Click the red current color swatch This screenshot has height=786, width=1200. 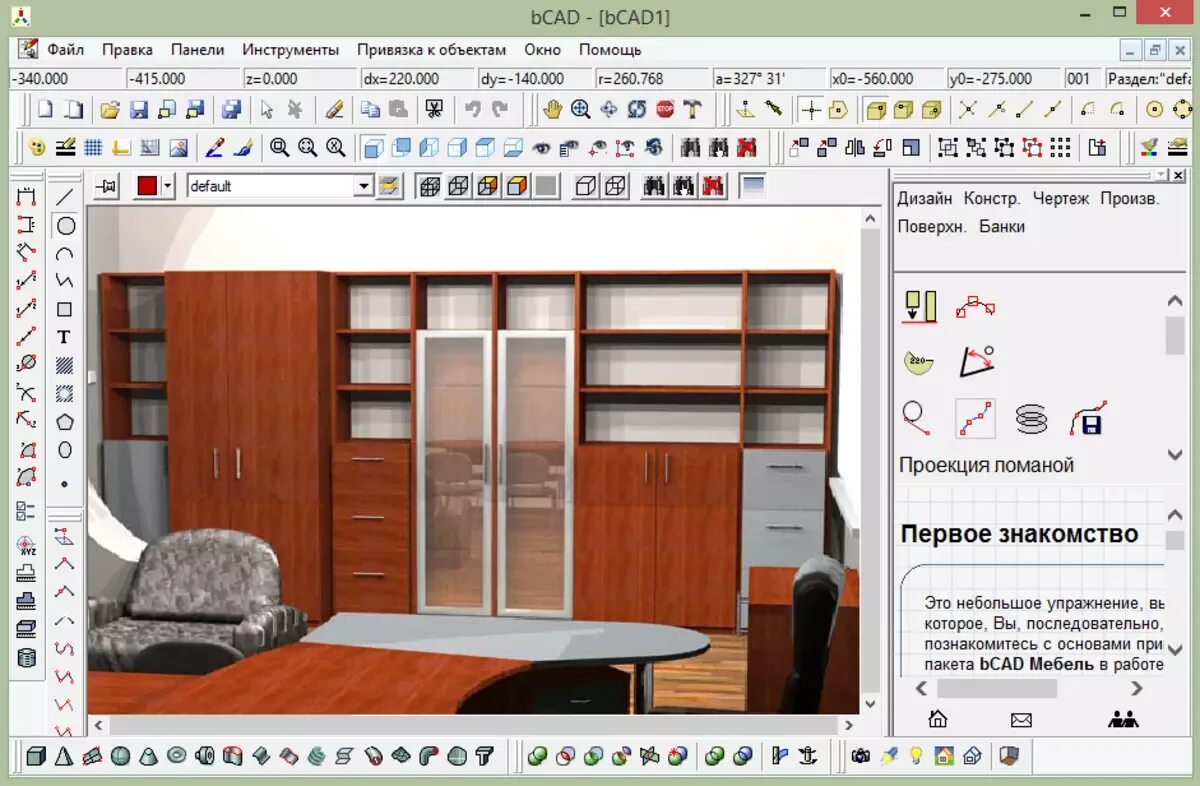pyautogui.click(x=147, y=186)
